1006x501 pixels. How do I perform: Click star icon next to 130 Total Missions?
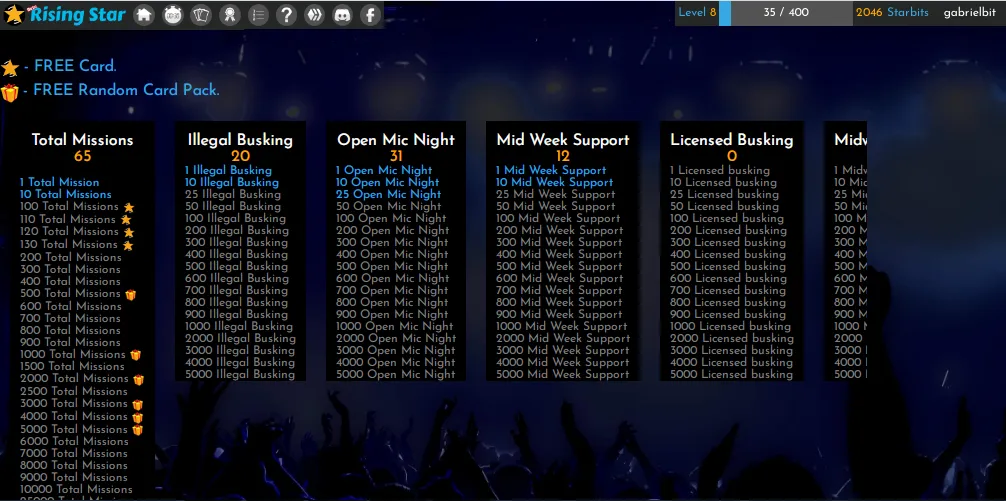coord(128,245)
